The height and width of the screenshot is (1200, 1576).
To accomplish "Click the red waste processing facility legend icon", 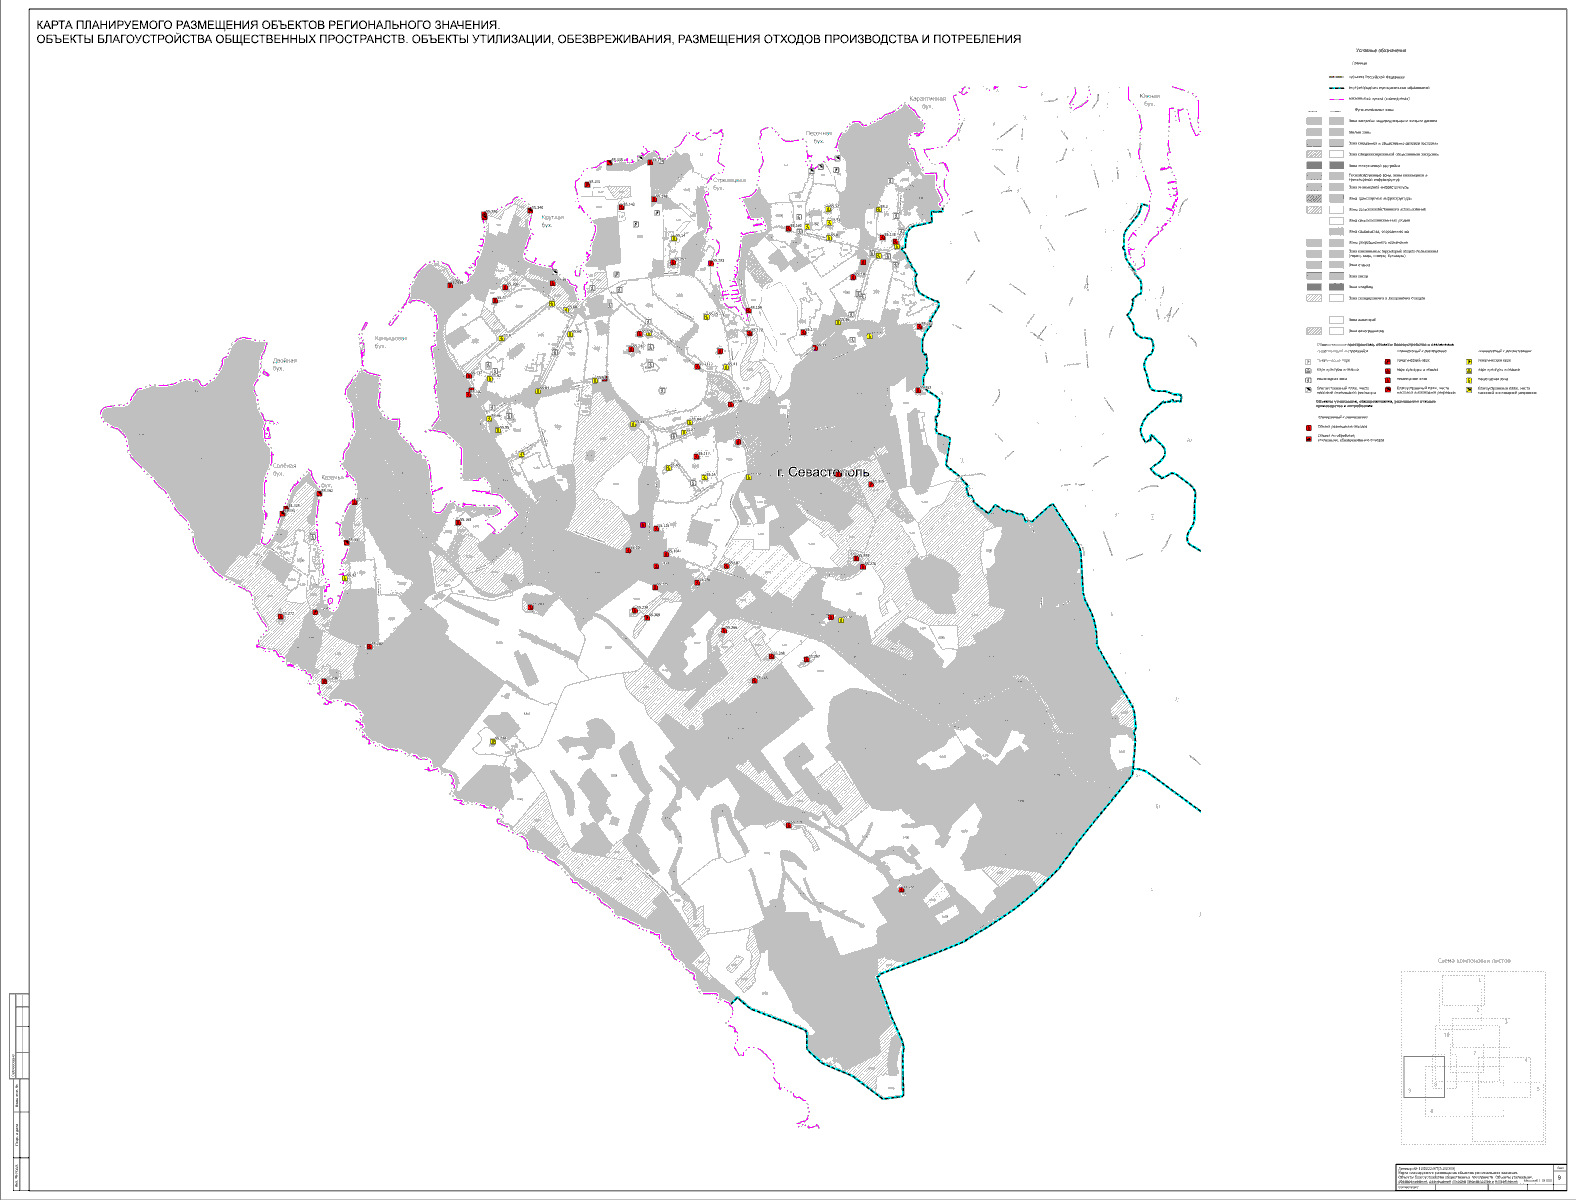I will pos(1309,438).
